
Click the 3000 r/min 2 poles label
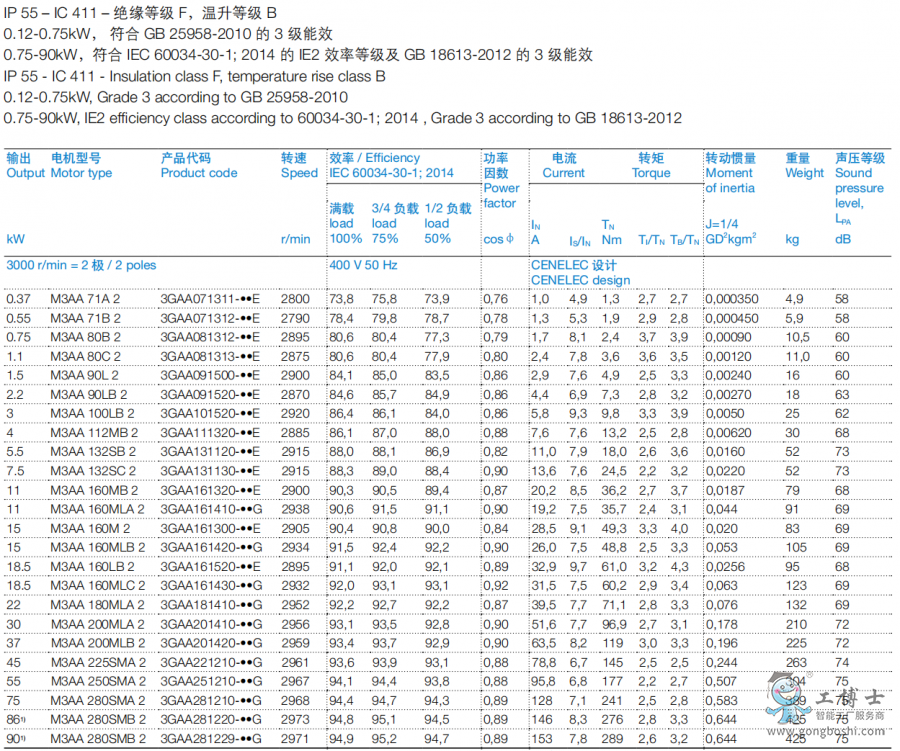pyautogui.click(x=81, y=265)
